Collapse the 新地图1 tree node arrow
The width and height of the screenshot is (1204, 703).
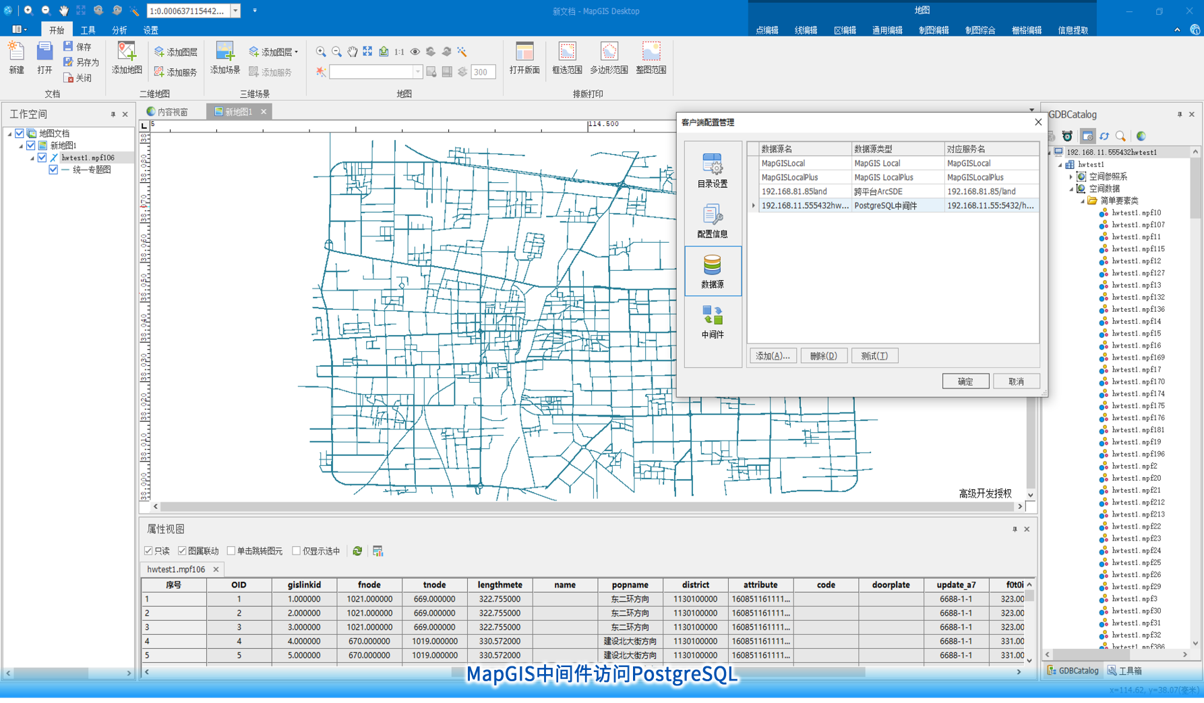point(21,145)
